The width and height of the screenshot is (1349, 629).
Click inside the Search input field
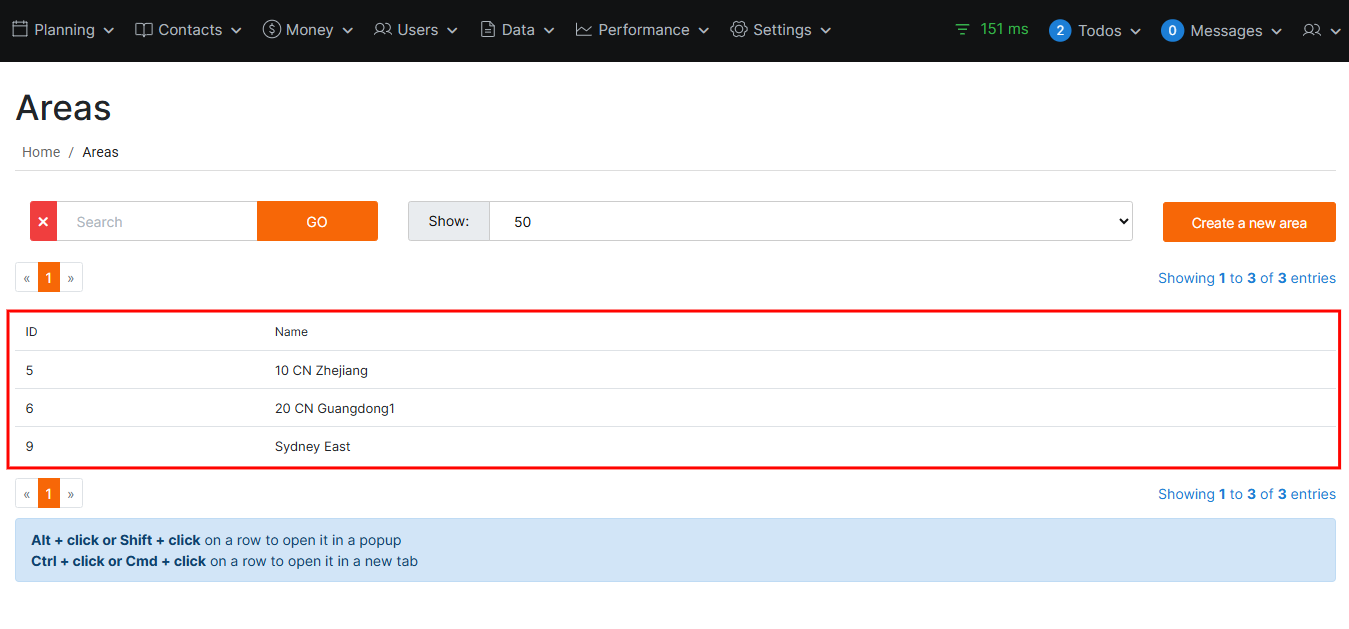click(157, 222)
